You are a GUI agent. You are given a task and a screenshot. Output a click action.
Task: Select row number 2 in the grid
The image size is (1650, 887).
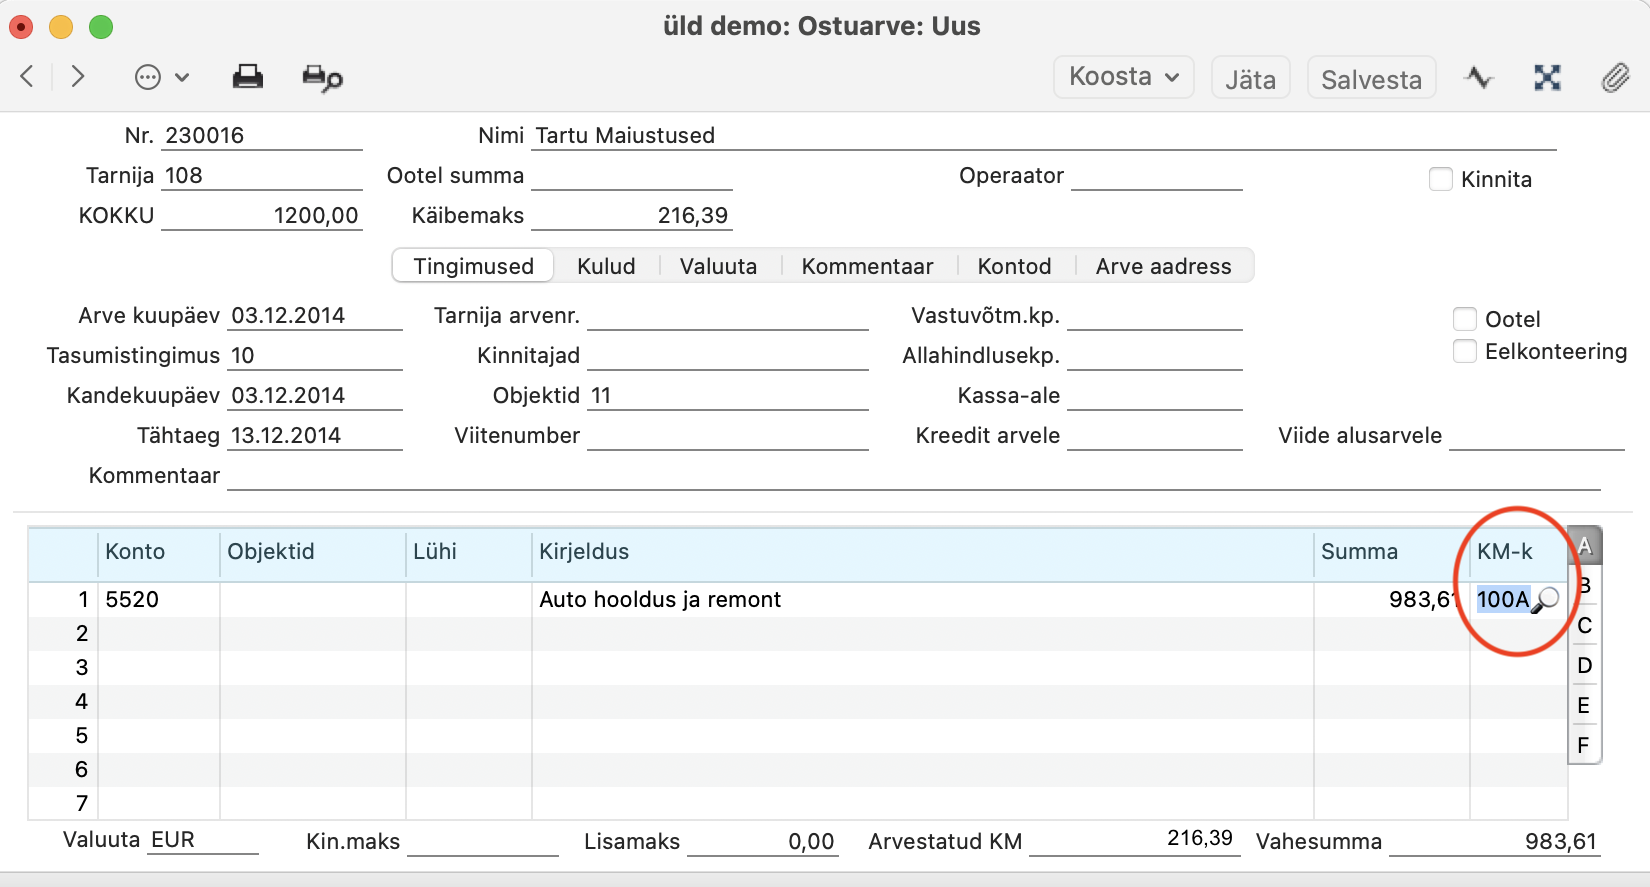click(x=81, y=633)
